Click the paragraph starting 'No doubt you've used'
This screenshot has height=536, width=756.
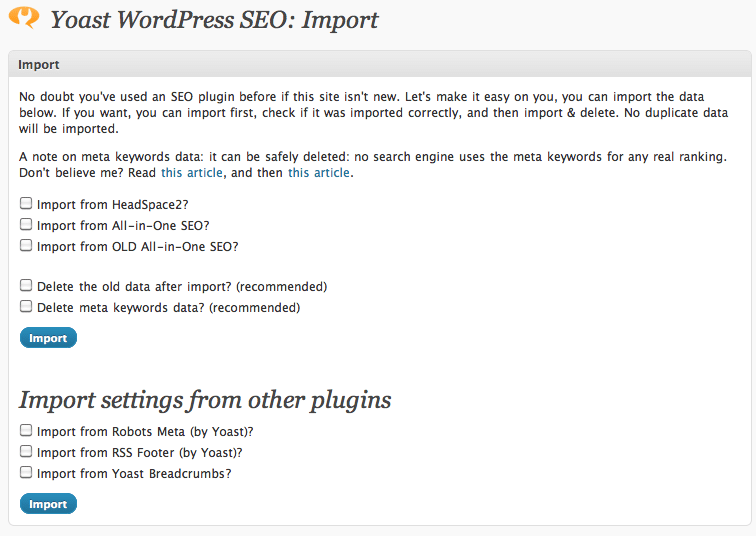[374, 113]
